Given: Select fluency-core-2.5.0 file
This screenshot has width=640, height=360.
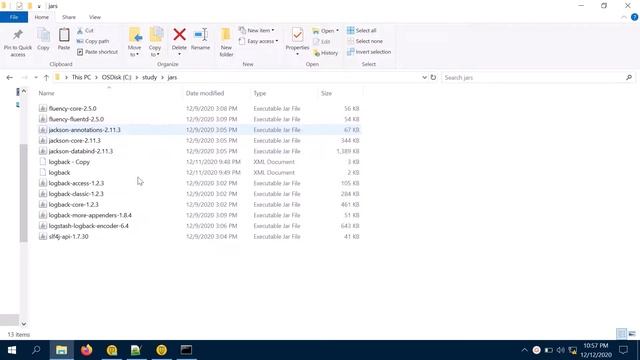Looking at the screenshot, I should click(x=199, y=109).
